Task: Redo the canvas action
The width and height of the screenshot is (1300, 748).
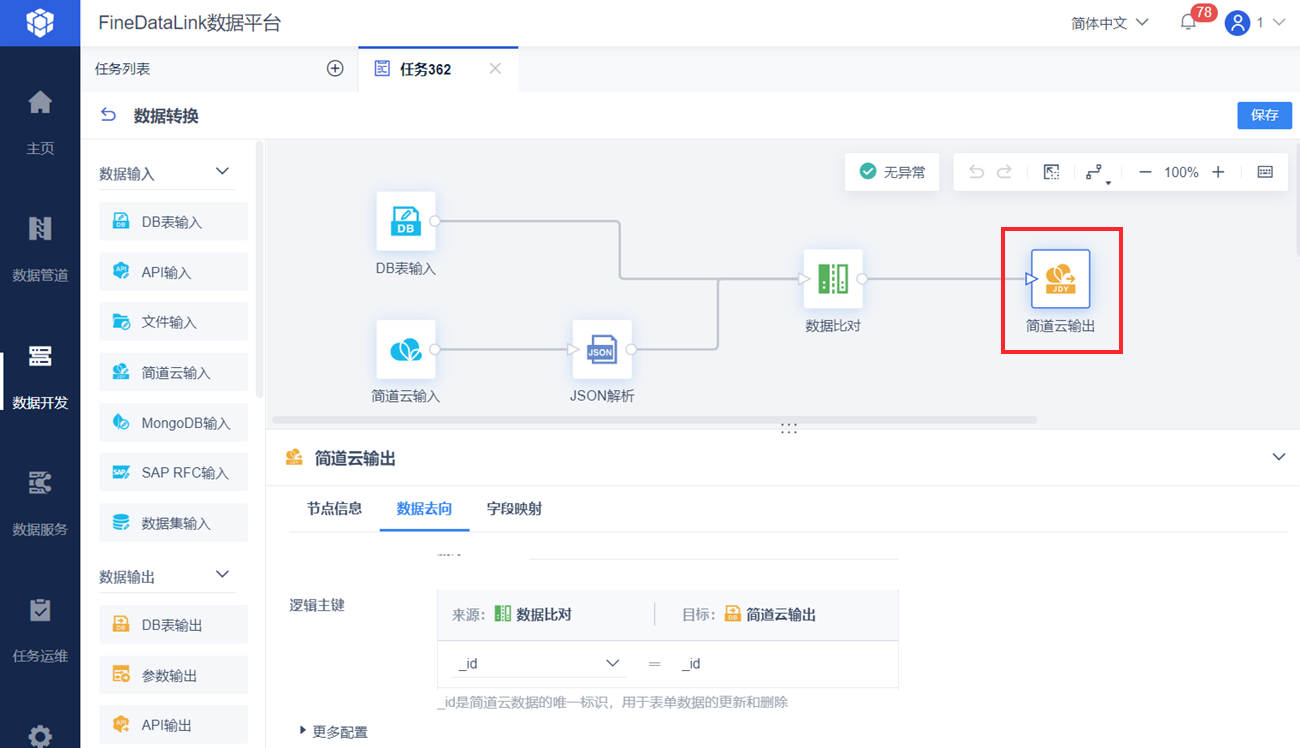Action: 1005,172
